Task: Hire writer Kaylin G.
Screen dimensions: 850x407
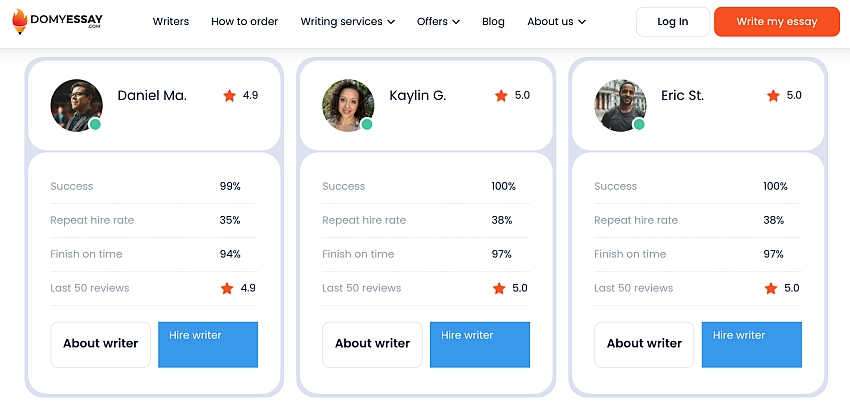Action: tap(480, 344)
